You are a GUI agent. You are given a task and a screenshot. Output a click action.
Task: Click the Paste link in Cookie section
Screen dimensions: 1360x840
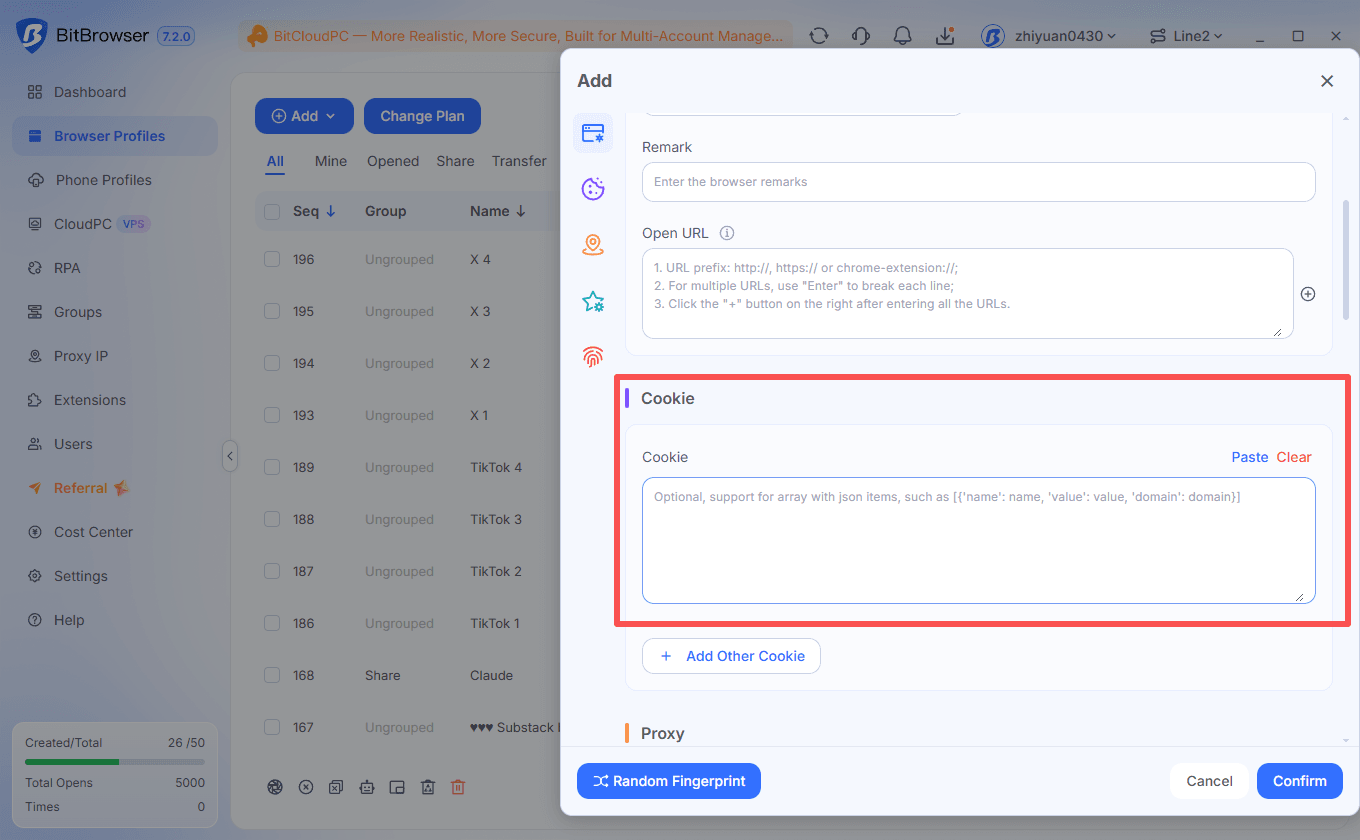pyautogui.click(x=1250, y=457)
